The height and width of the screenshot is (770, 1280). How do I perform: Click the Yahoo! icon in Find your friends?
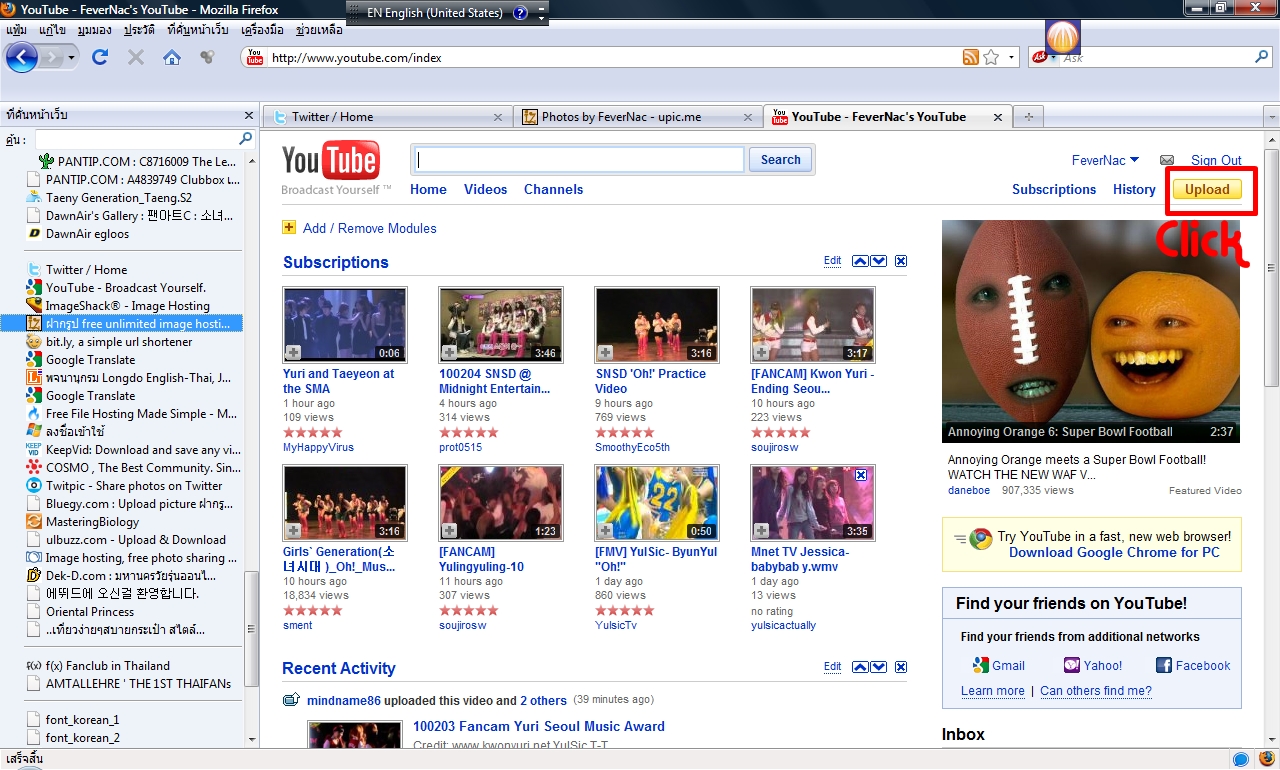click(x=1072, y=665)
